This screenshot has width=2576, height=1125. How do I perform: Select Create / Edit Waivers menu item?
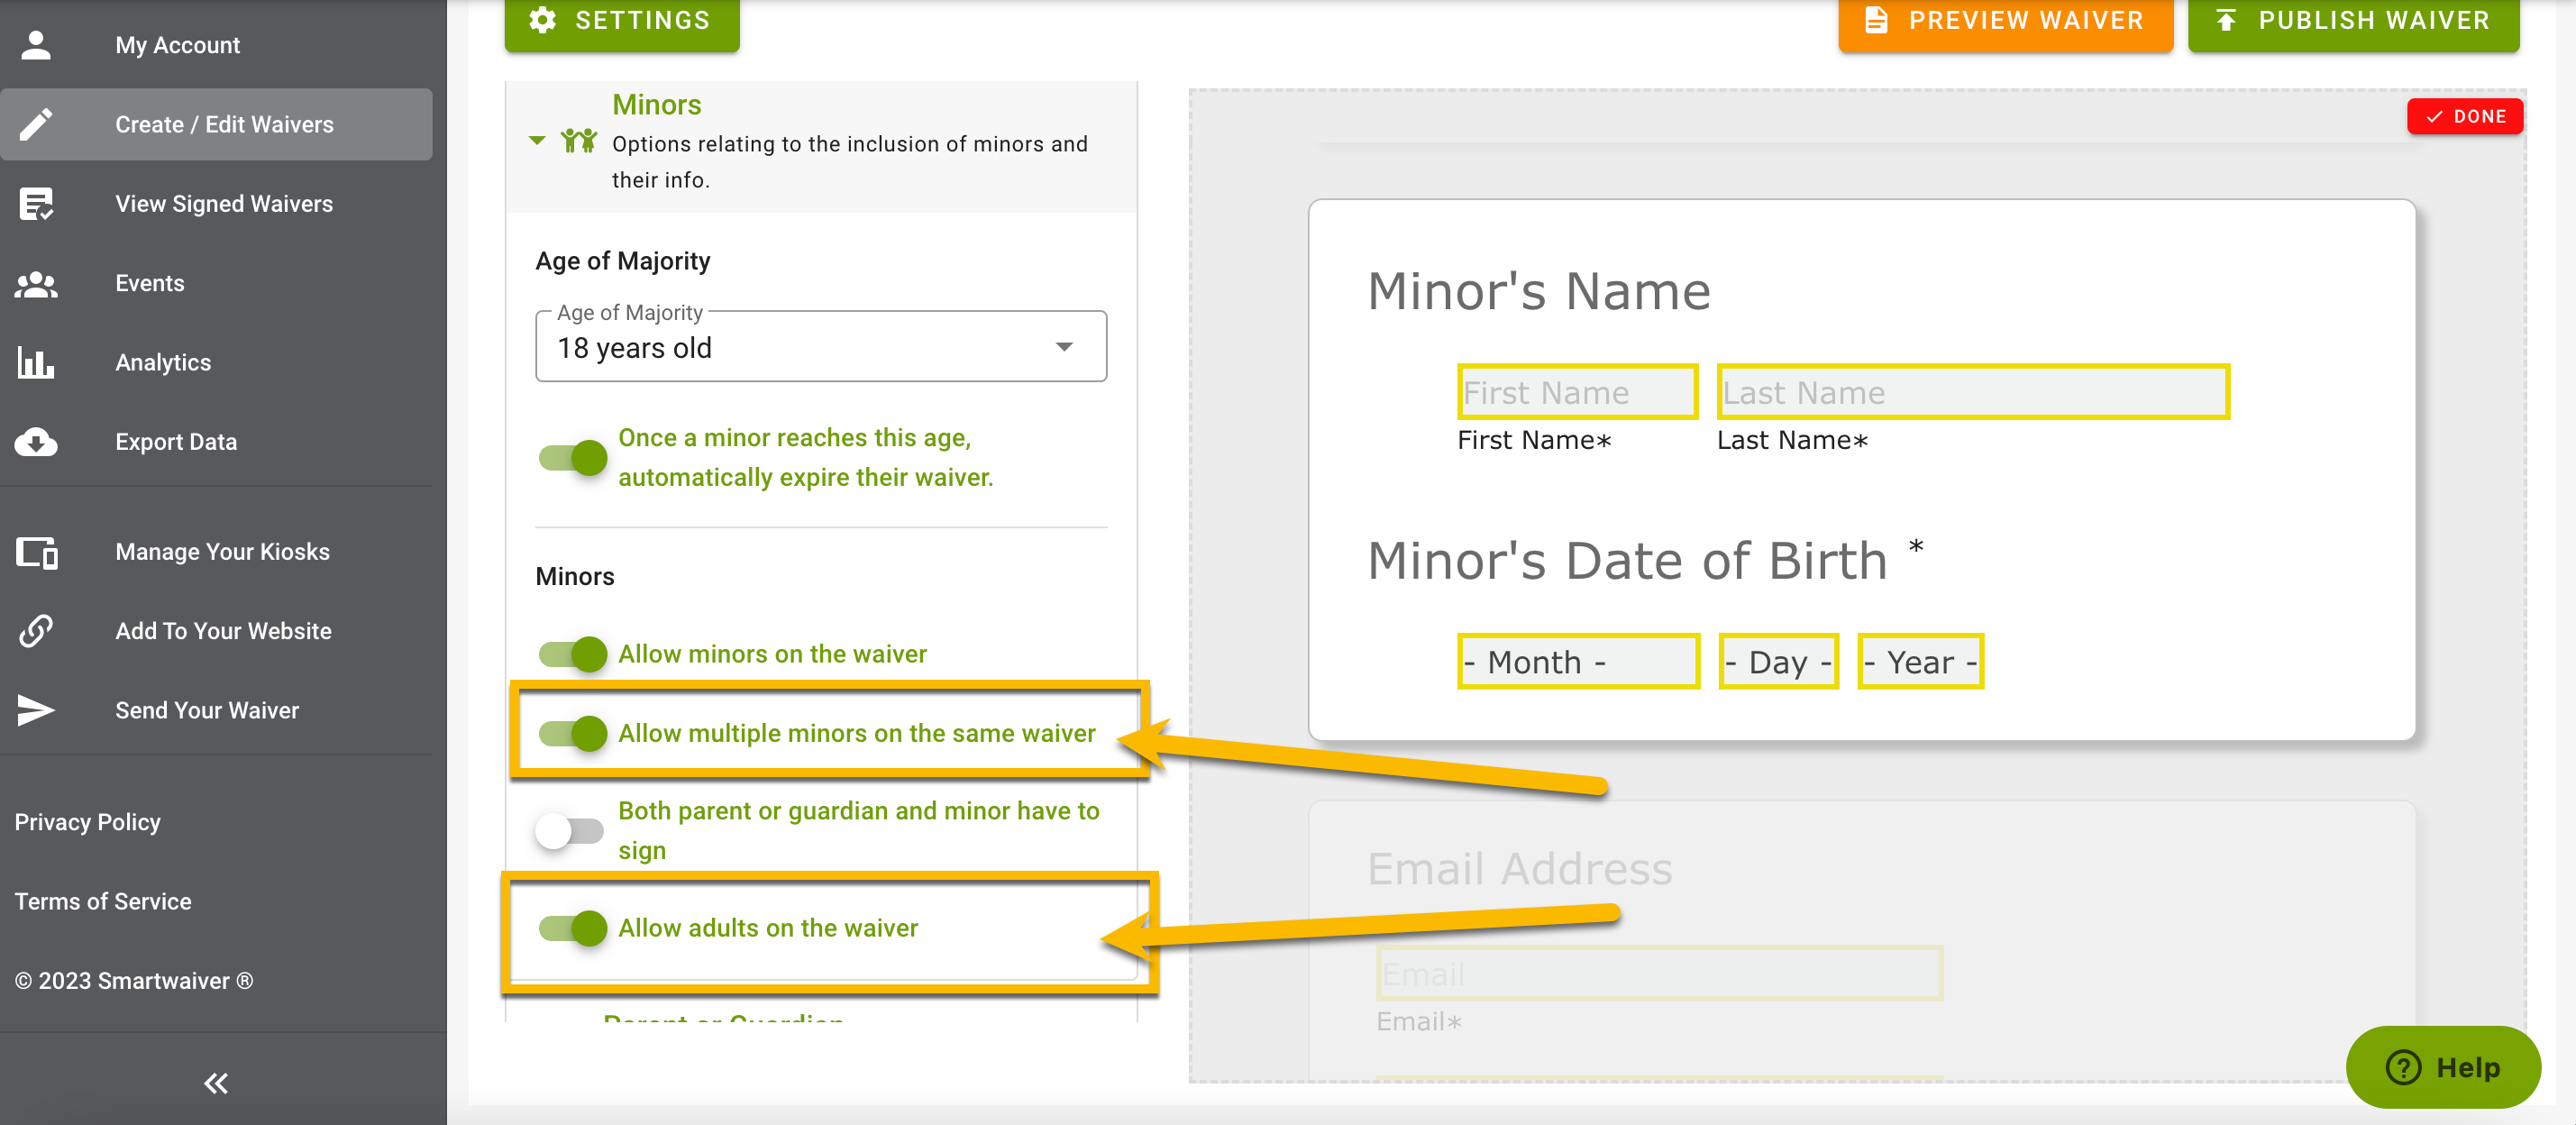click(x=216, y=124)
